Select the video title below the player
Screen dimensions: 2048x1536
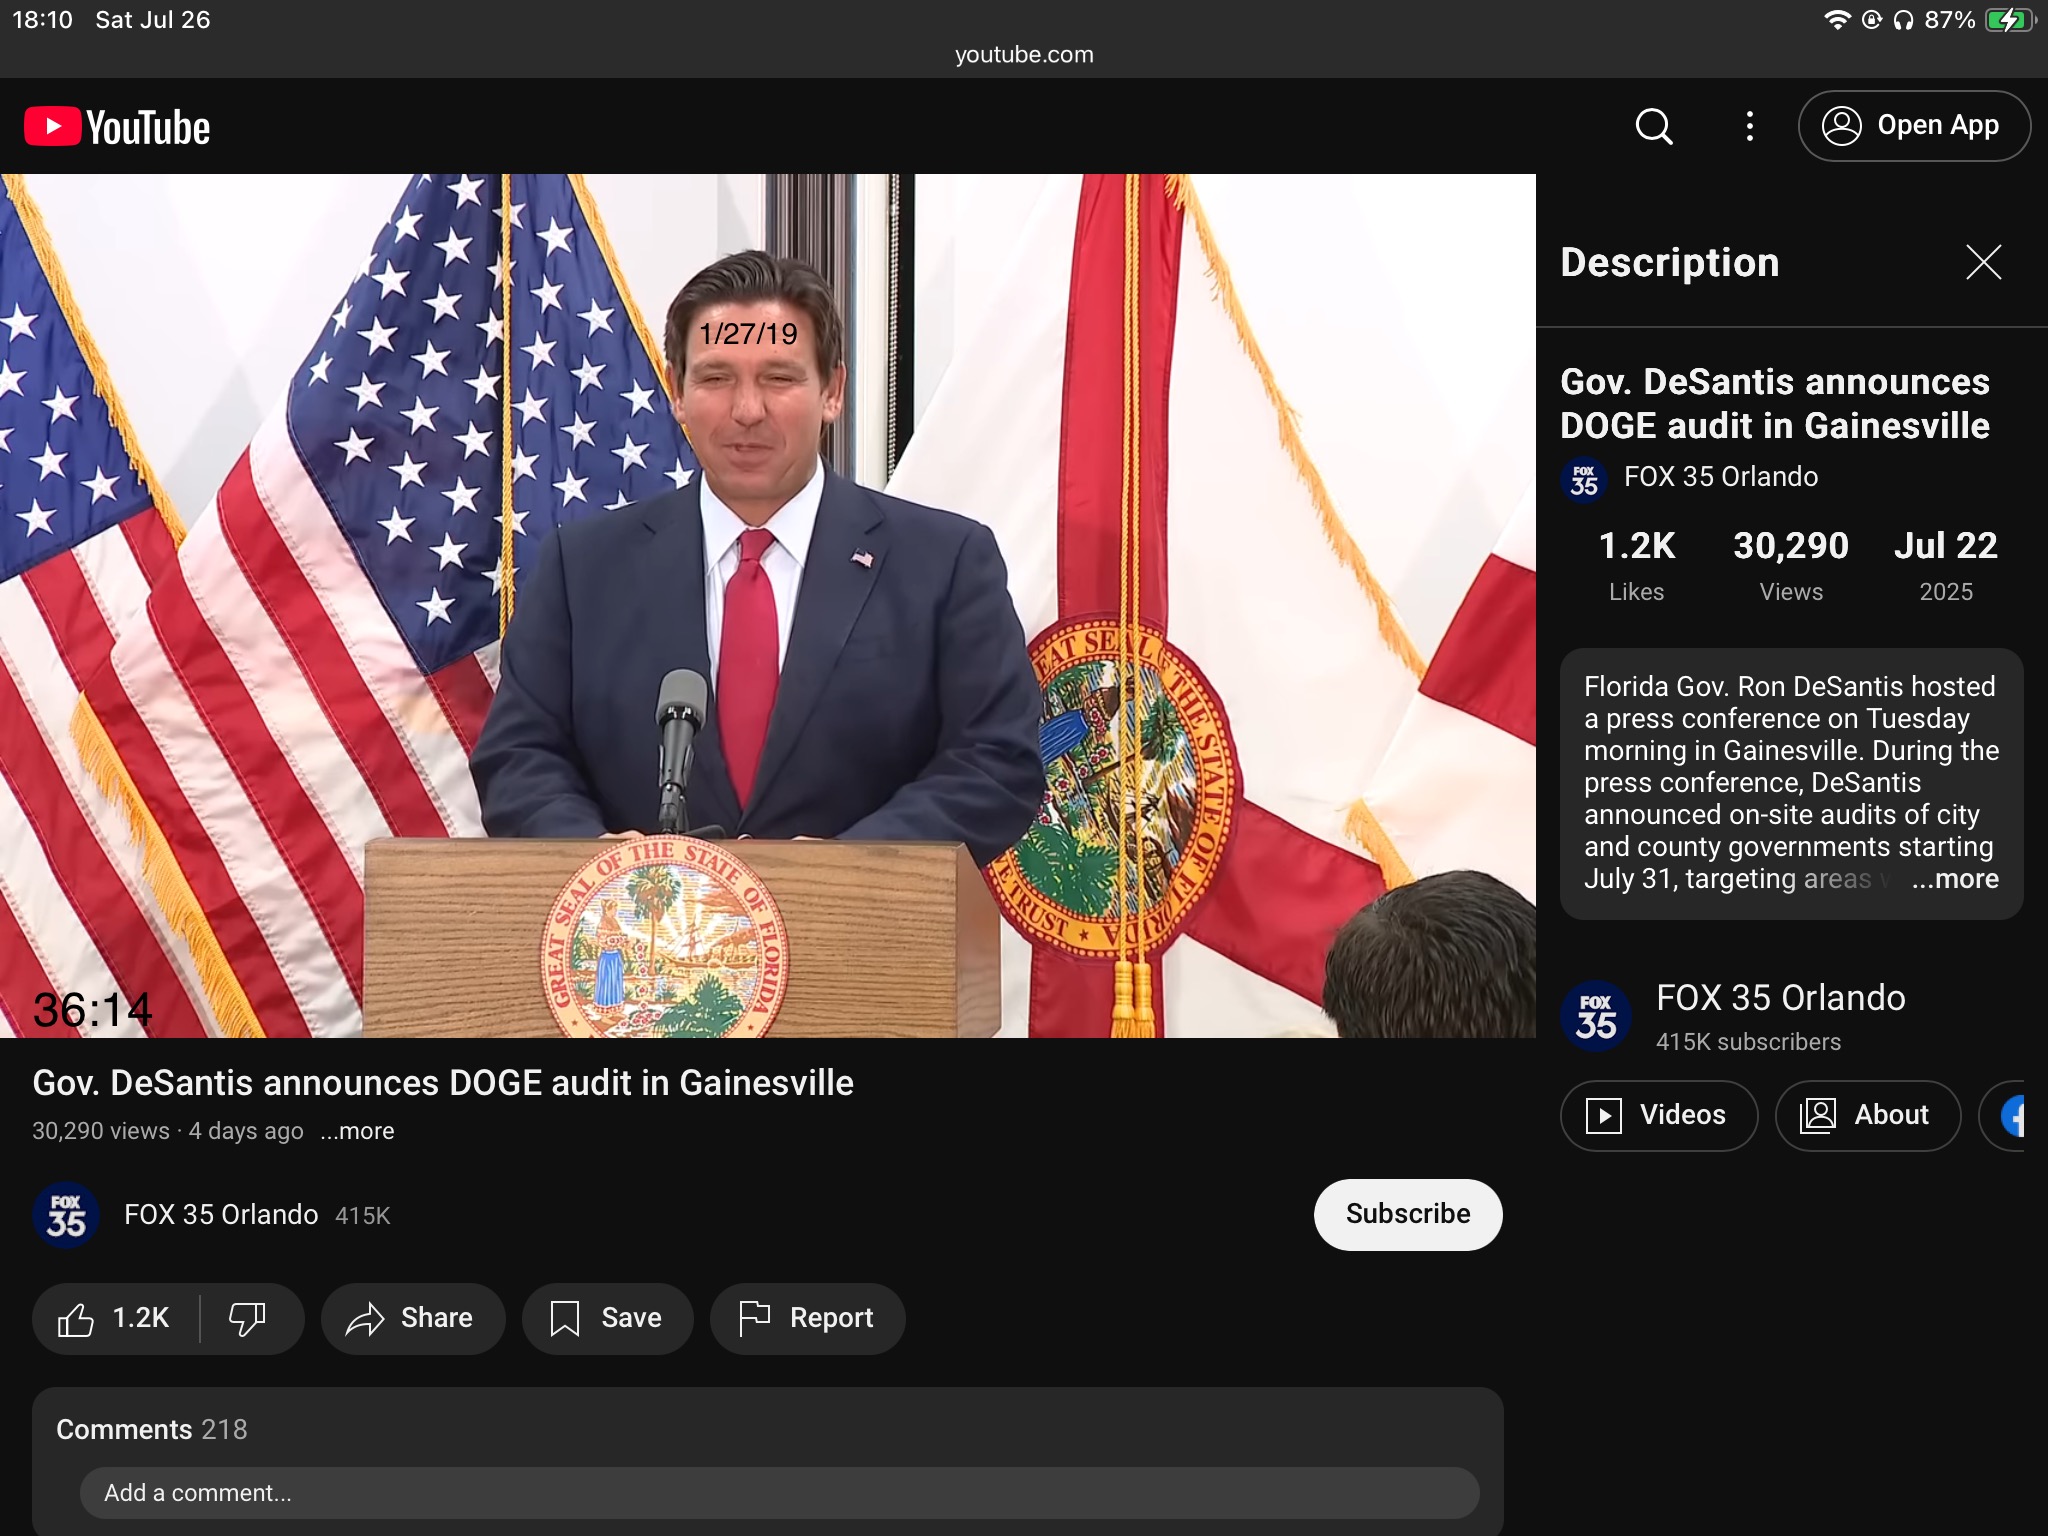point(443,1083)
